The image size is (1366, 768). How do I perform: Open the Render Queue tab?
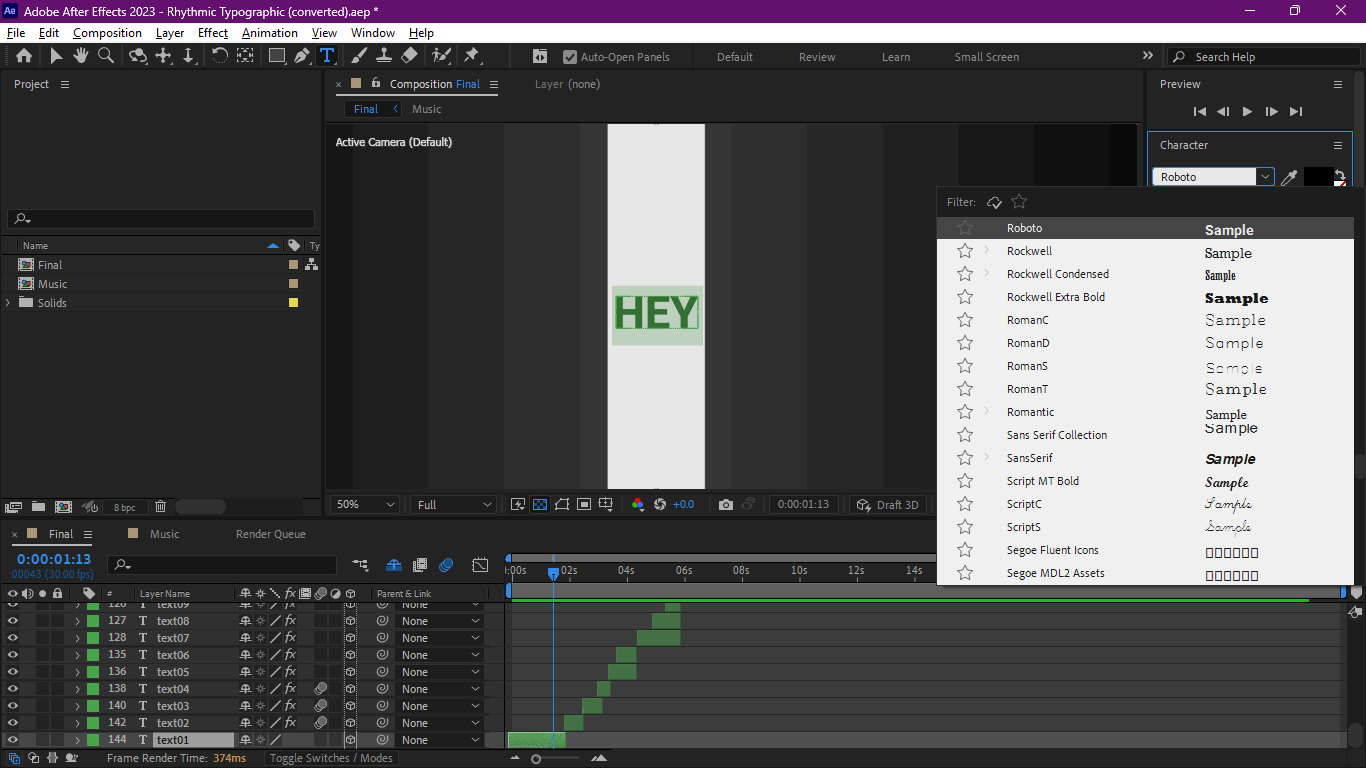point(271,534)
